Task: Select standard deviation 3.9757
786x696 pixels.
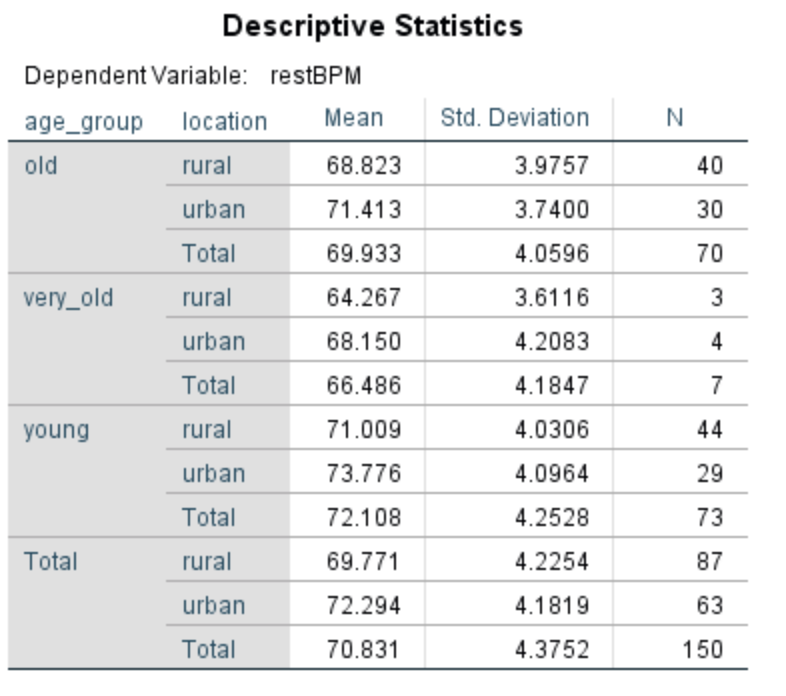Action: tap(552, 166)
